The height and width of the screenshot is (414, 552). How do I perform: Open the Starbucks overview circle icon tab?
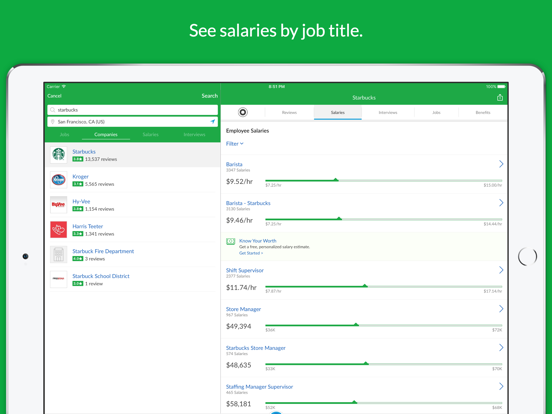pos(243,112)
